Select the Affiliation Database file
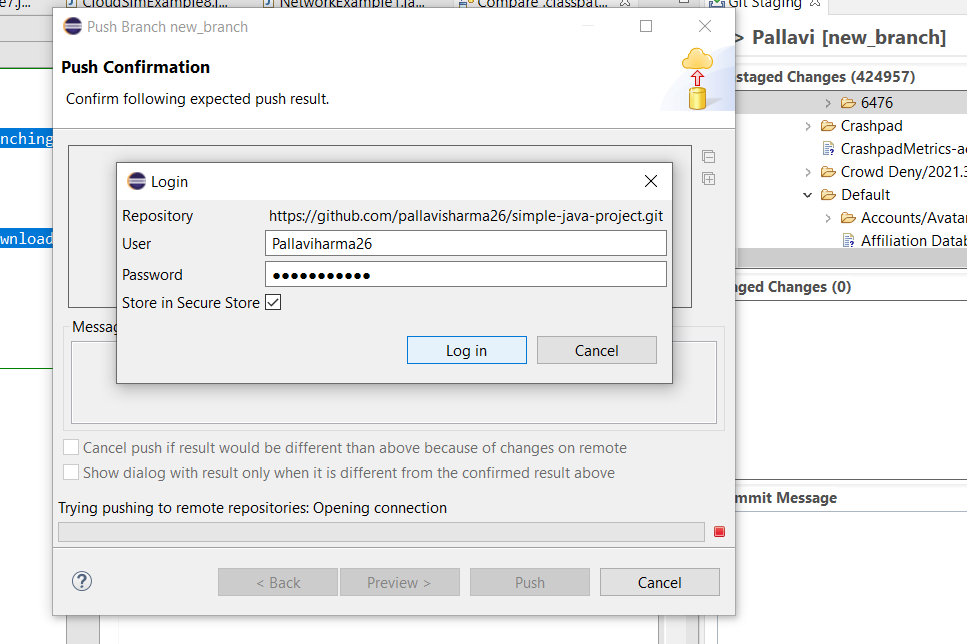This screenshot has width=967, height=644. 903,241
